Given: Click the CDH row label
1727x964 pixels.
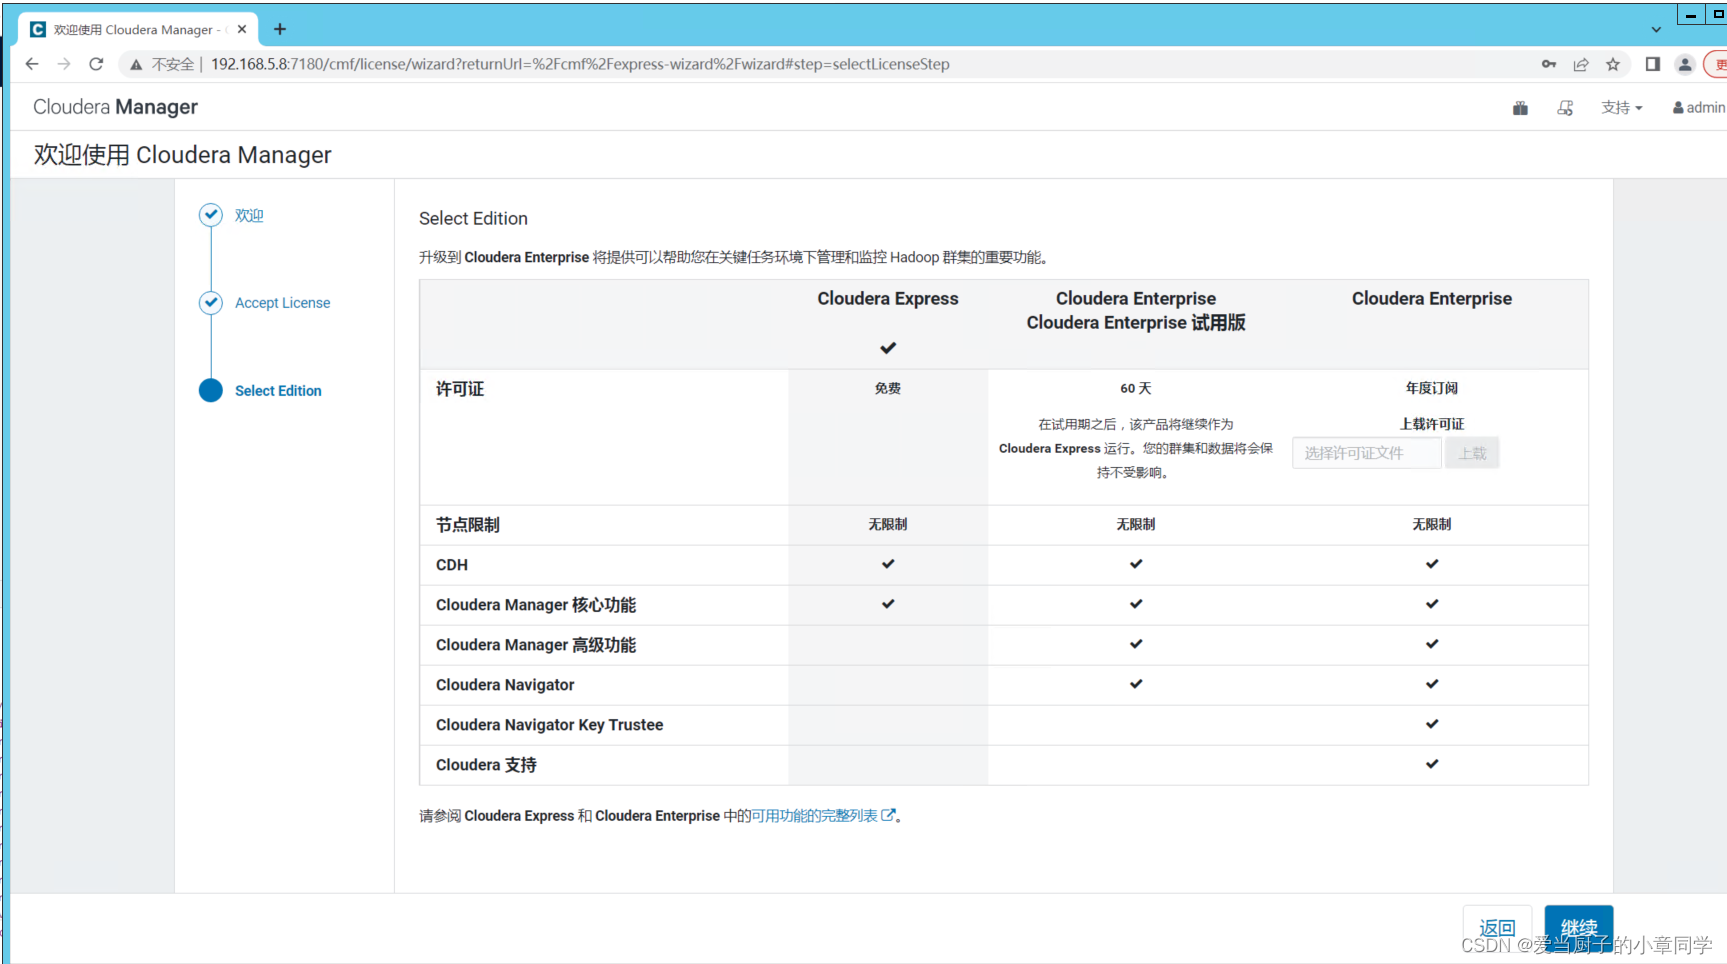Looking at the screenshot, I should click(452, 565).
